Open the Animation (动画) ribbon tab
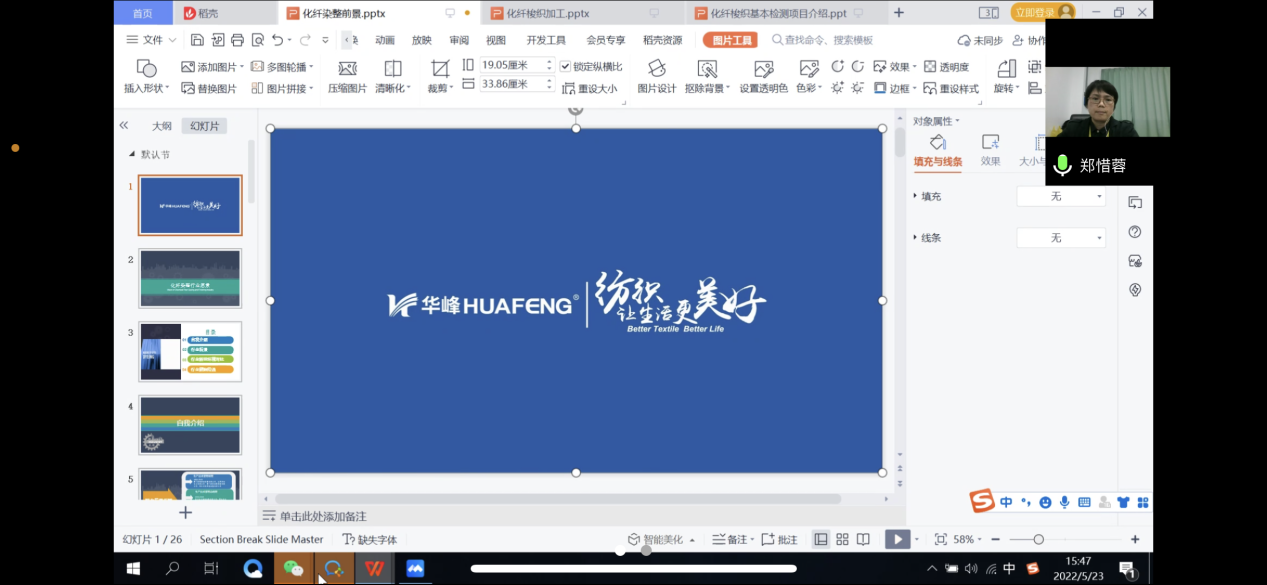Viewport: 1267px width, 585px height. click(x=385, y=40)
